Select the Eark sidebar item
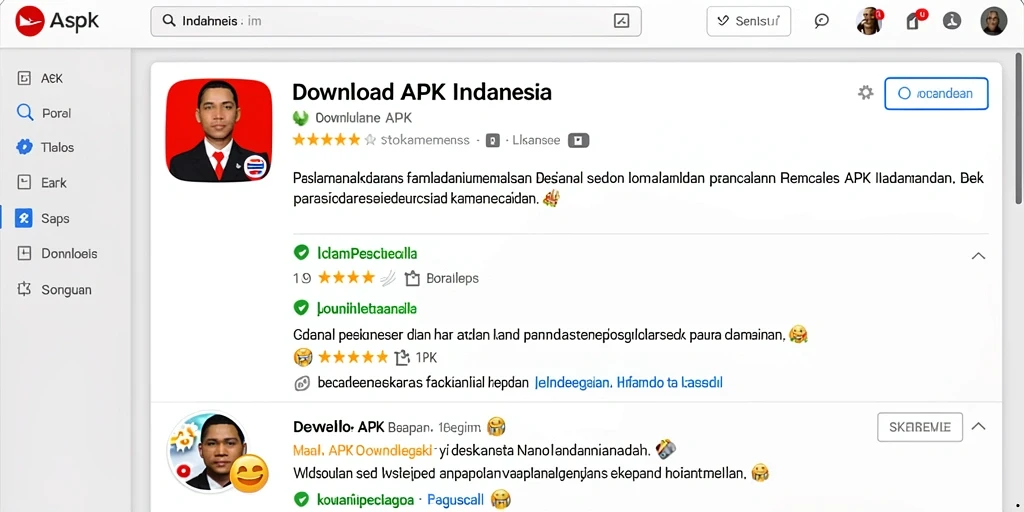1024x512 pixels. pos(65,183)
